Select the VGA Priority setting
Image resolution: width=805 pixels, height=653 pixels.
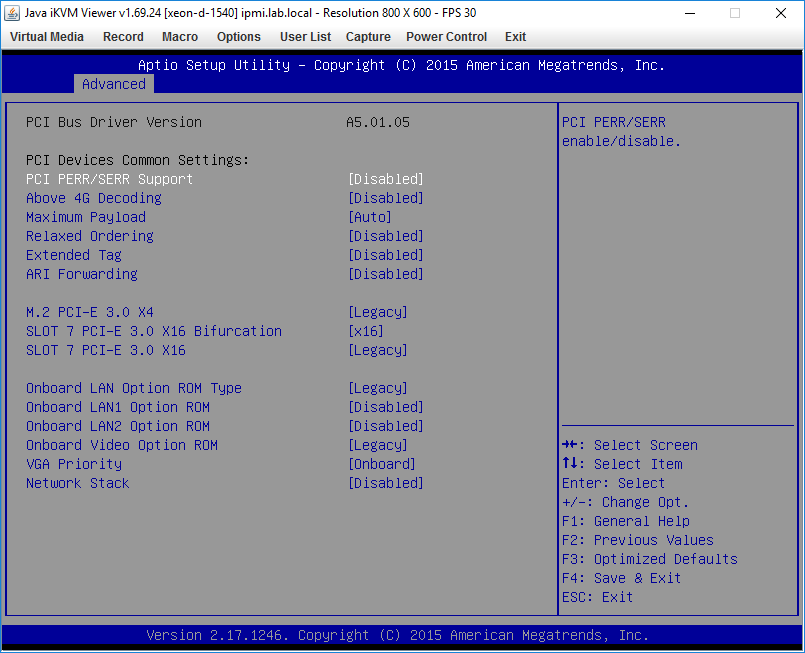pos(74,464)
